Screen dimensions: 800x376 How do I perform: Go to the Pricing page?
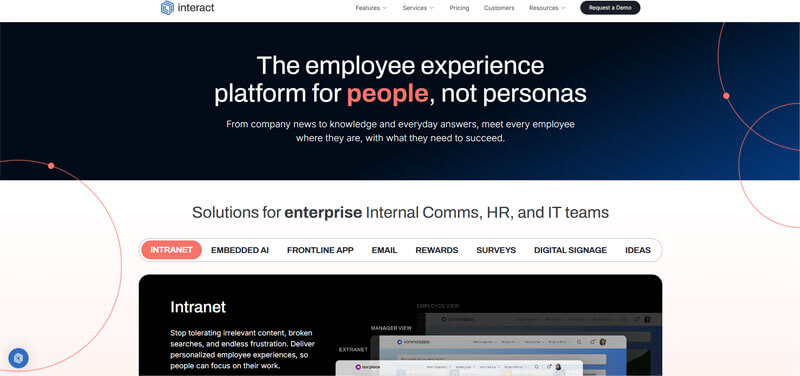(459, 8)
